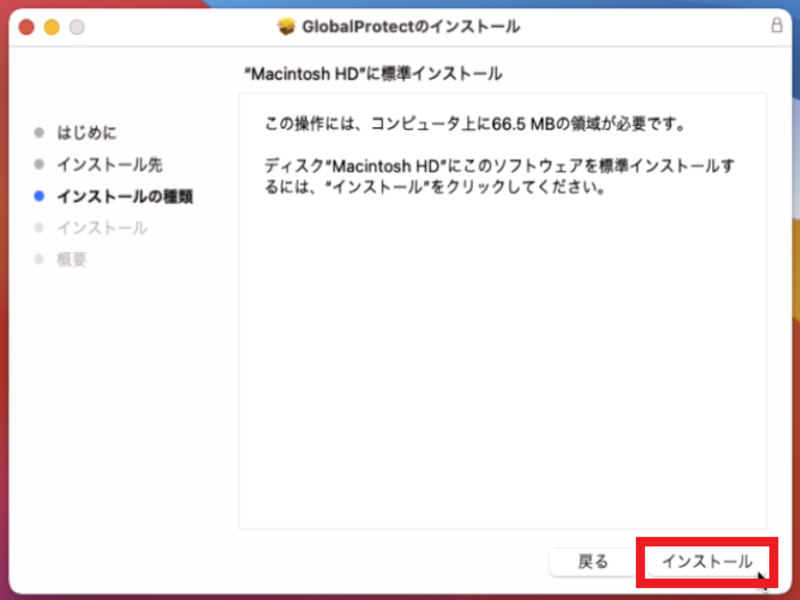
Task: Click the gray bullet beside インストール先
Action: click(39, 164)
